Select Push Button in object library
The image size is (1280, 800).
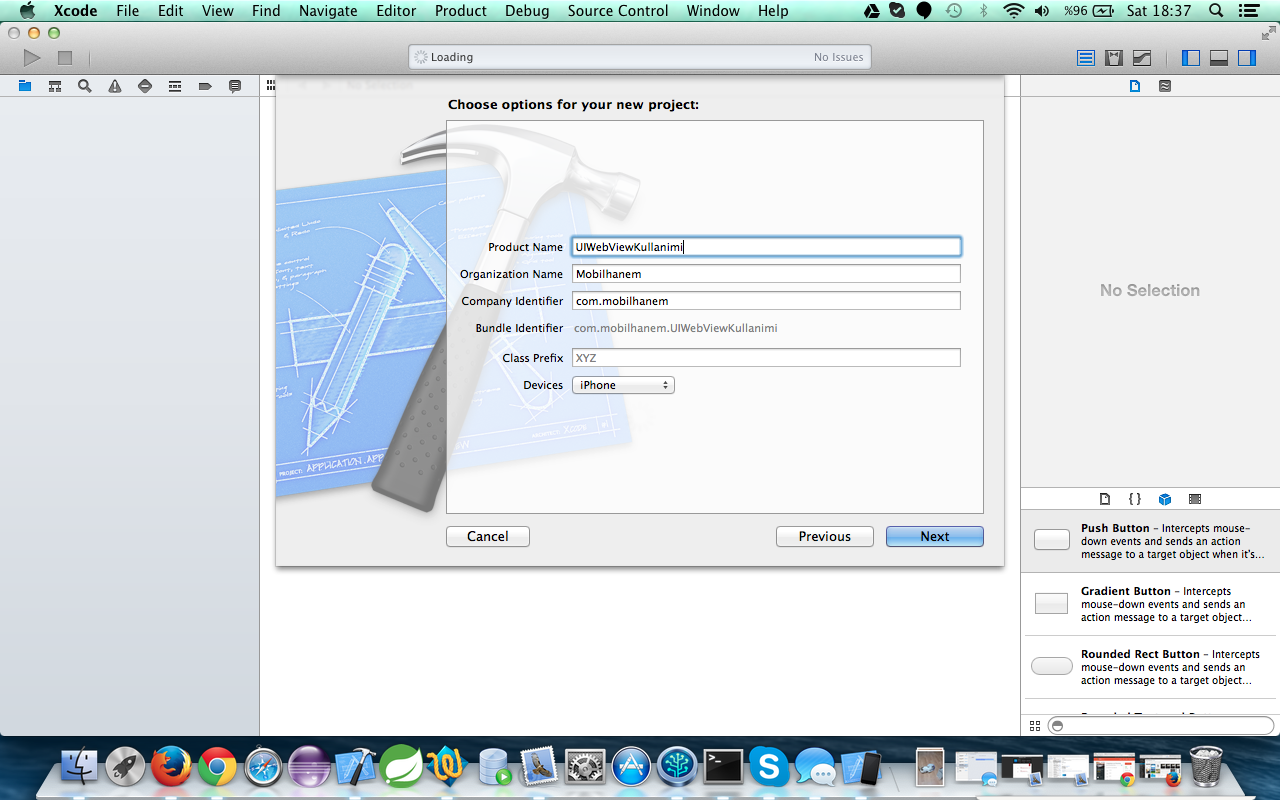coord(1148,541)
